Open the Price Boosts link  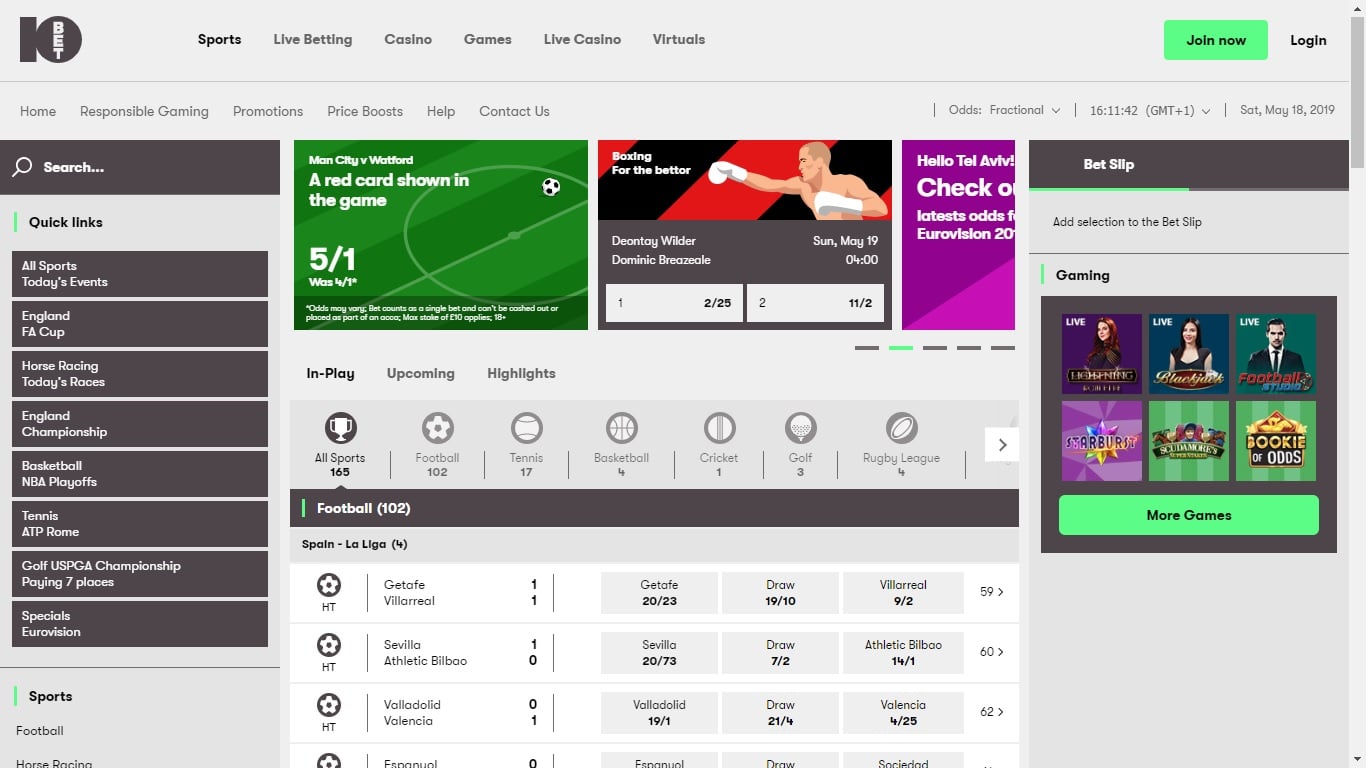coord(365,111)
